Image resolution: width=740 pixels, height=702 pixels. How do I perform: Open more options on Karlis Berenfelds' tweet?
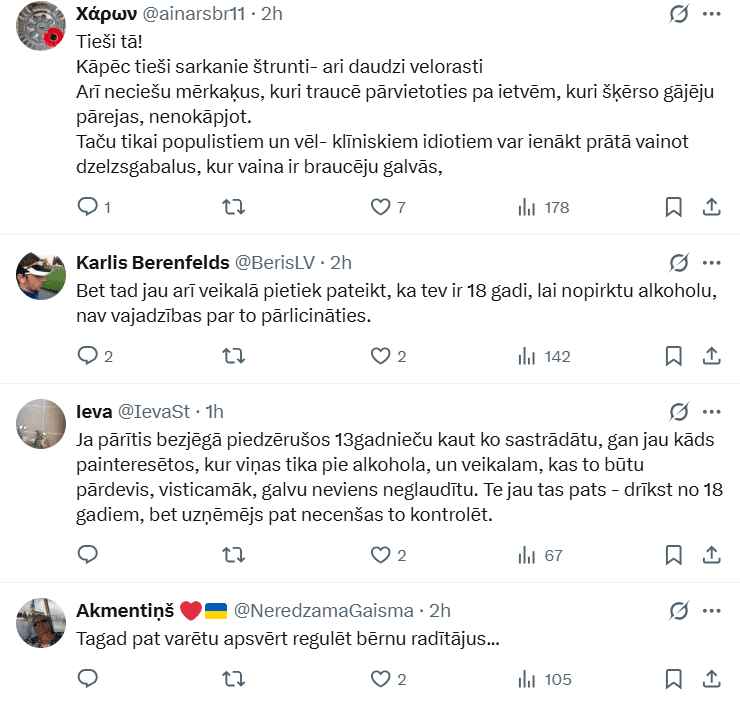tap(712, 263)
